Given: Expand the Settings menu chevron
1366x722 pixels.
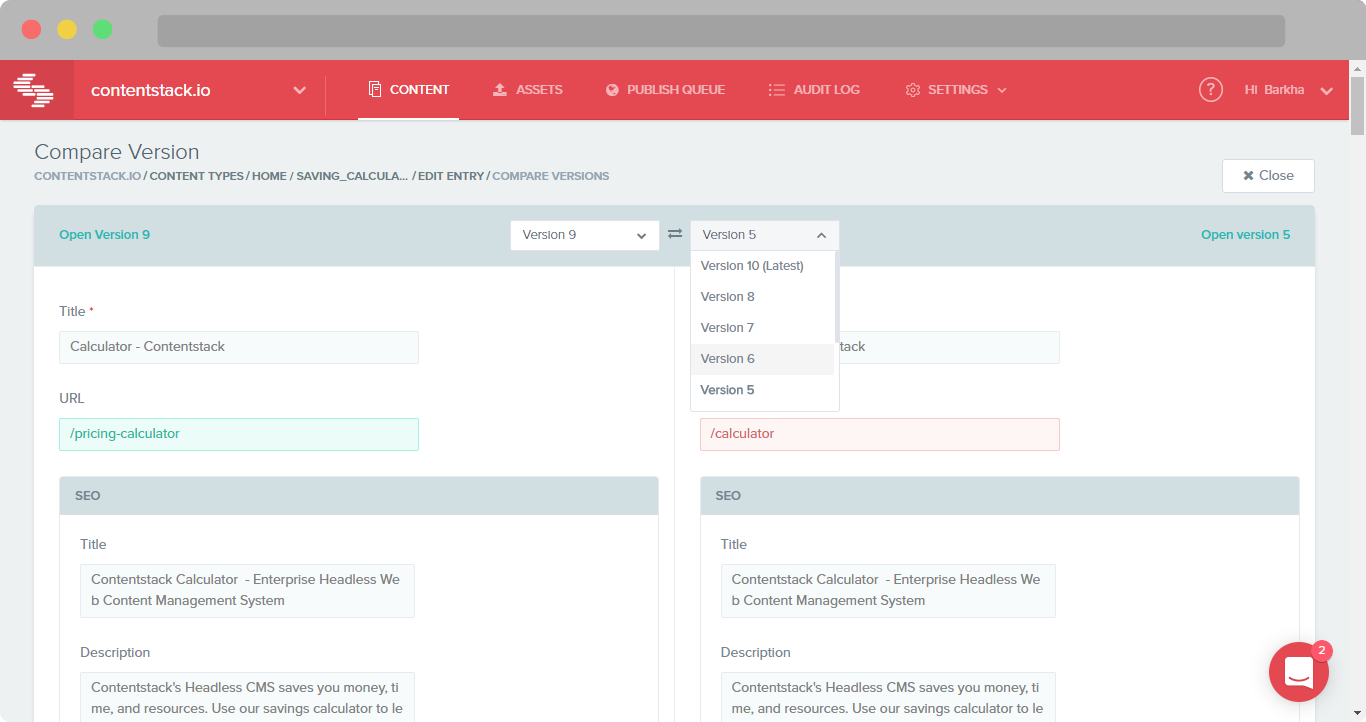Looking at the screenshot, I should pos(1002,90).
